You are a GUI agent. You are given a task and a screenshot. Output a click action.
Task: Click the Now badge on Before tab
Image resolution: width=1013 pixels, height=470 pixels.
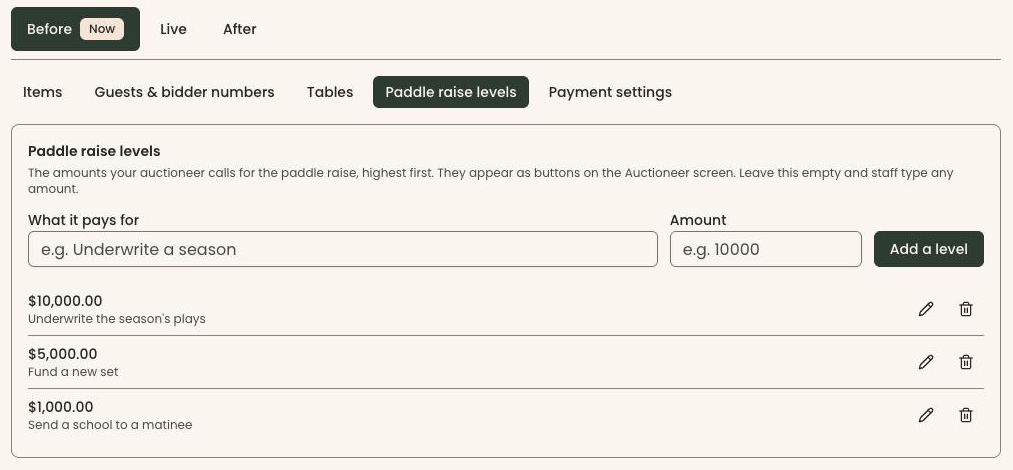(102, 29)
